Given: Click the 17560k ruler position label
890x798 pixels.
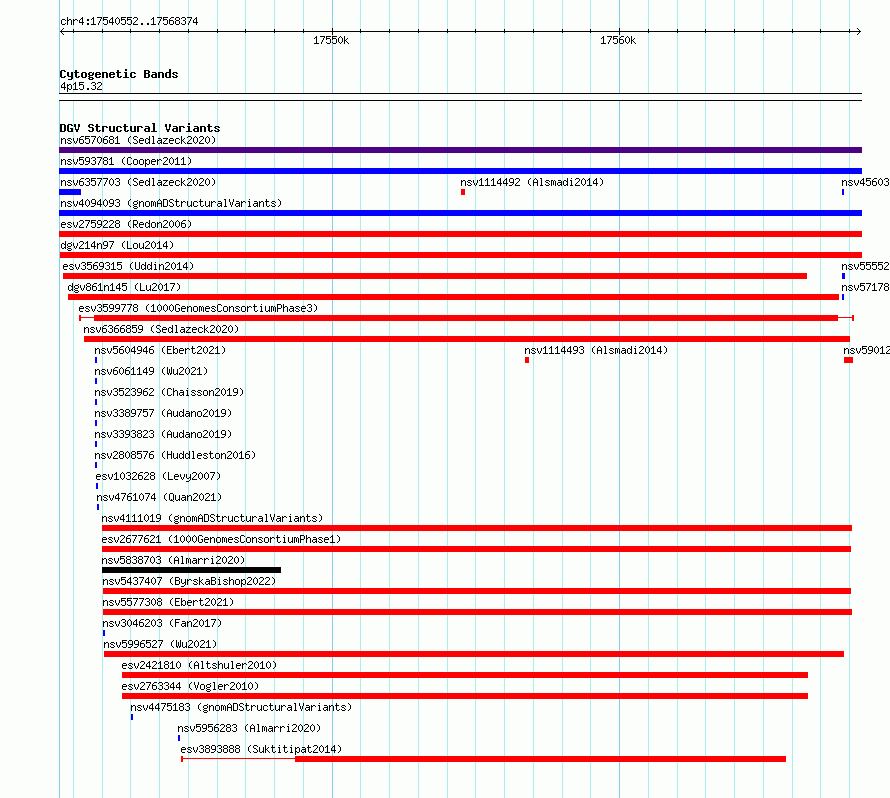Looking at the screenshot, I should coord(618,40).
